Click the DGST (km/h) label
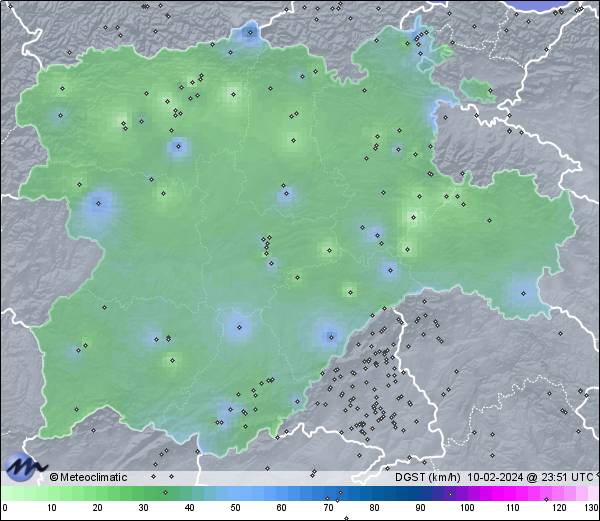This screenshot has height=521, width=600. coord(428,477)
